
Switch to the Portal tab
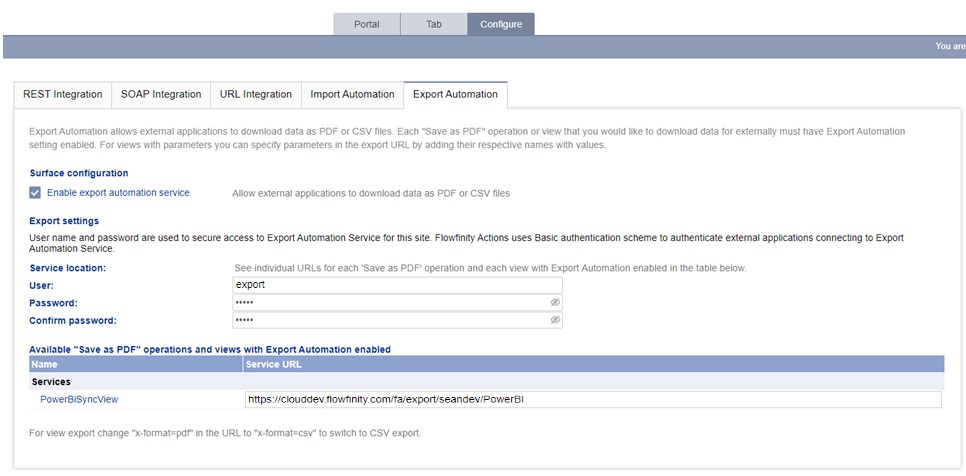click(x=366, y=24)
